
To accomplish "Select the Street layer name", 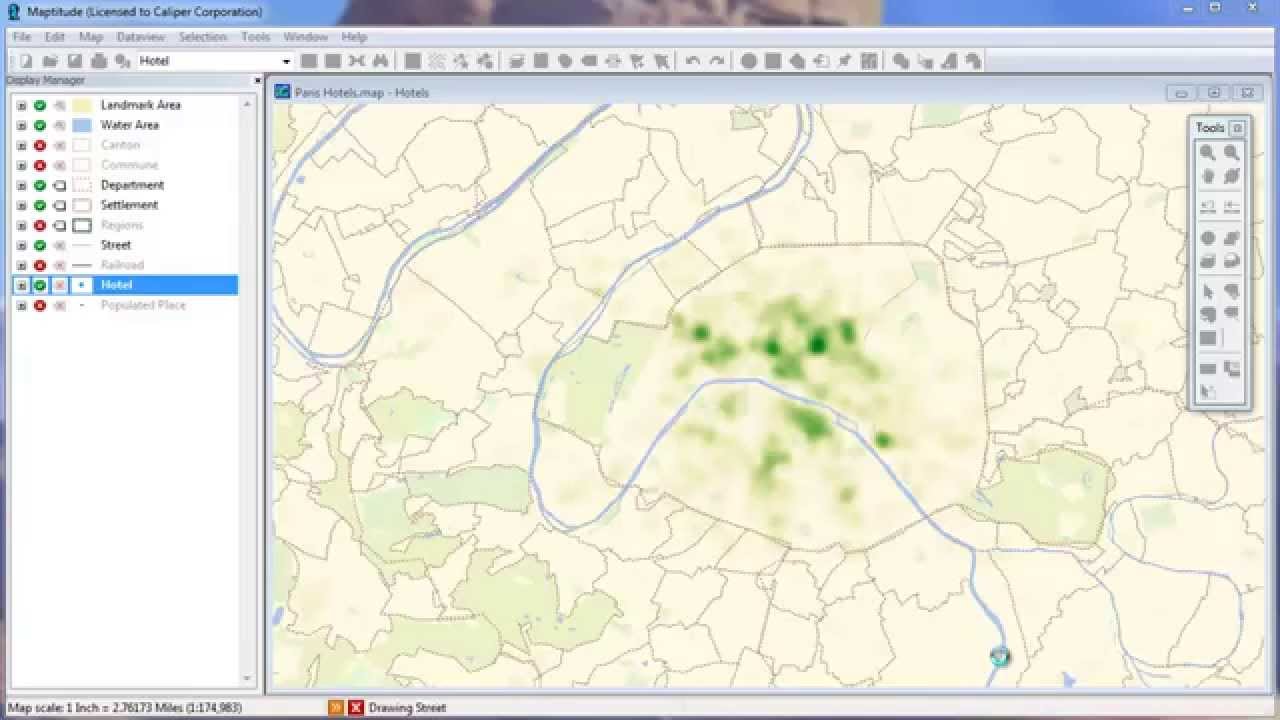I will [116, 245].
